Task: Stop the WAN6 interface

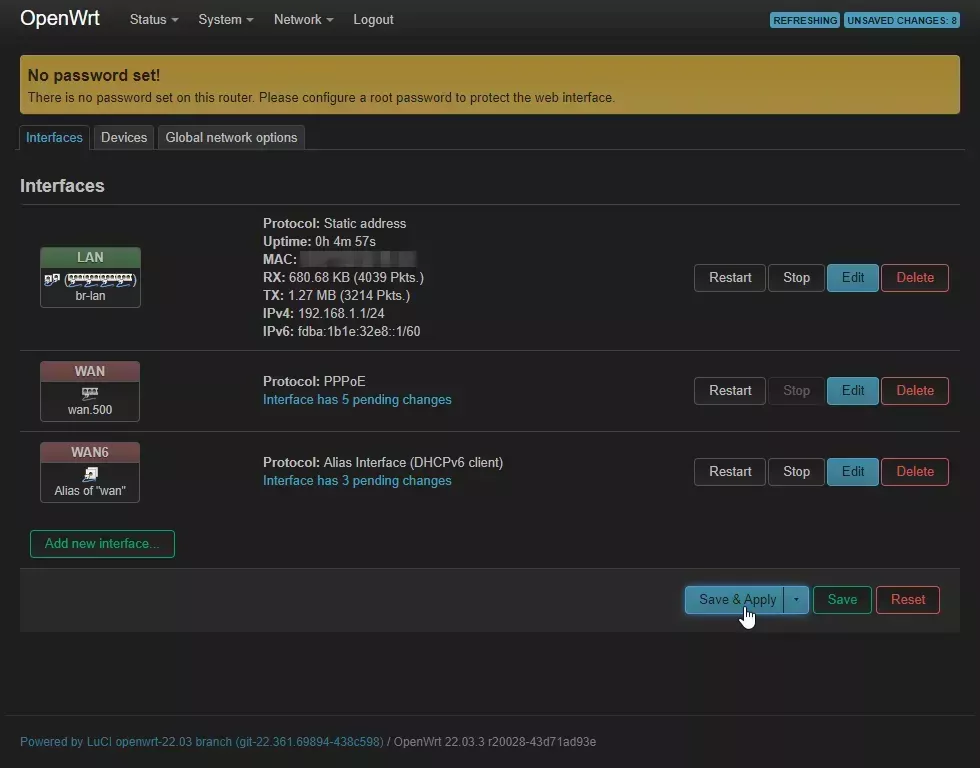Action: [x=796, y=472]
